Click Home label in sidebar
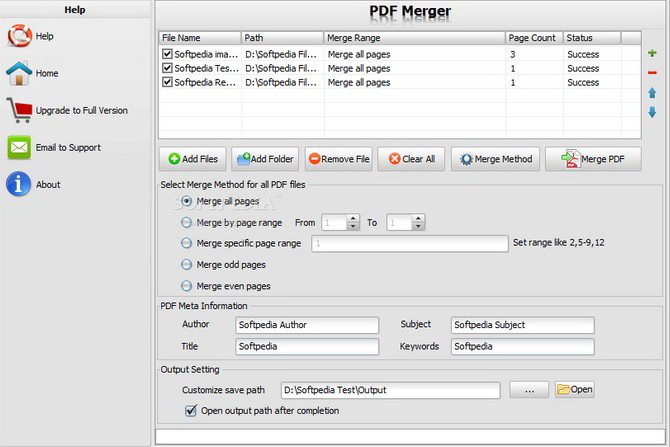Viewport: 670px width, 447px height. 47,74
